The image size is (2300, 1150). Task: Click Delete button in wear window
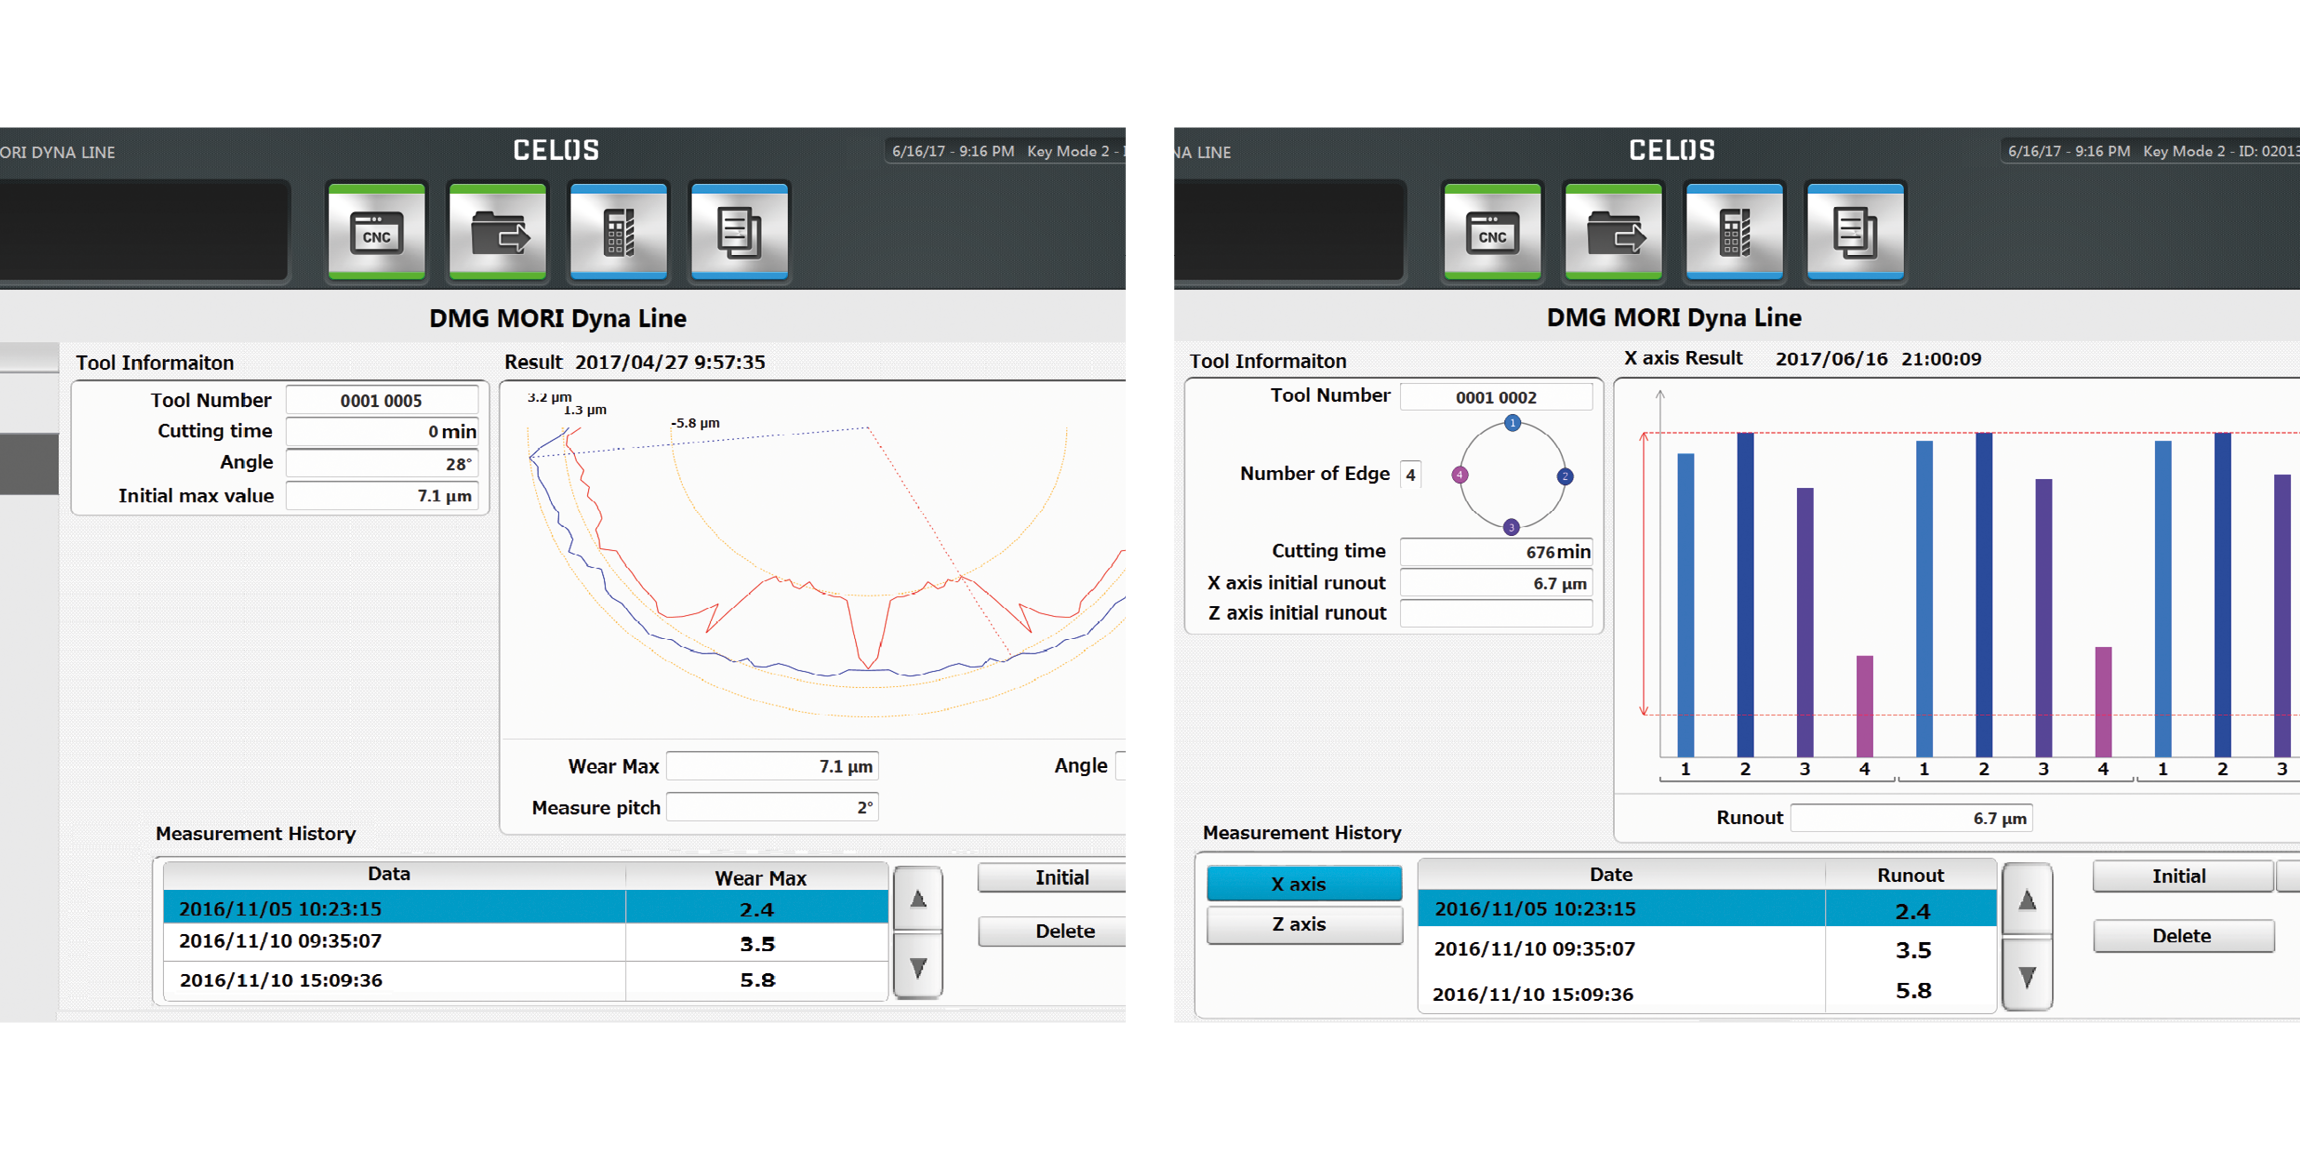pos(1052,931)
